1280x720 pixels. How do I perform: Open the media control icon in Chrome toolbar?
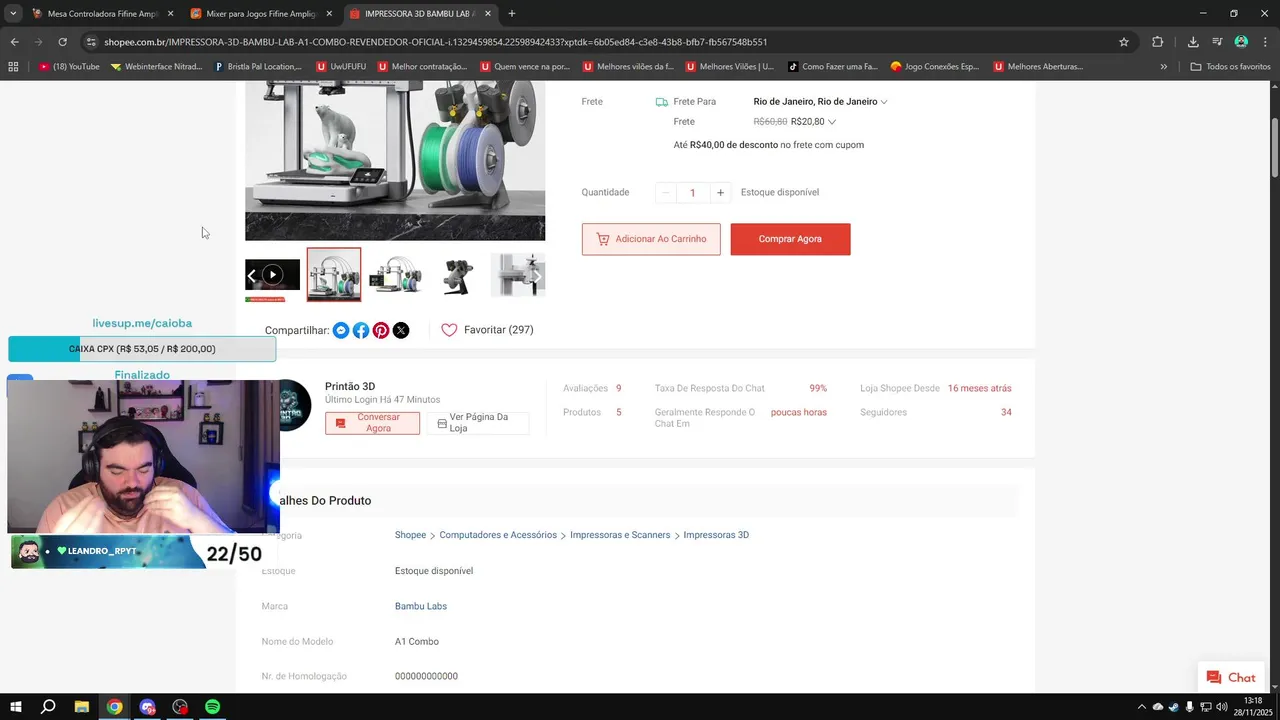point(1217,42)
